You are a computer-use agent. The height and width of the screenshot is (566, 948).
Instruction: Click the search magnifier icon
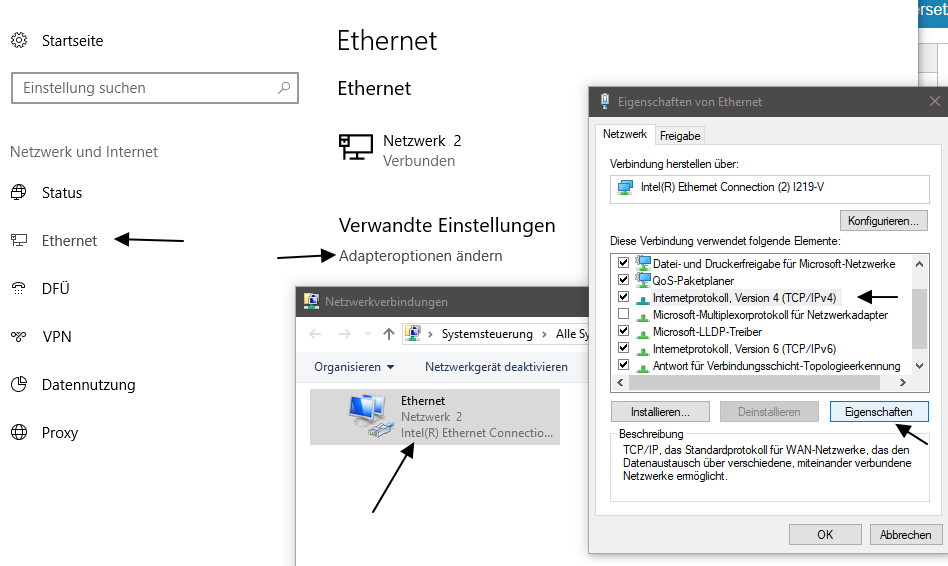tap(284, 88)
